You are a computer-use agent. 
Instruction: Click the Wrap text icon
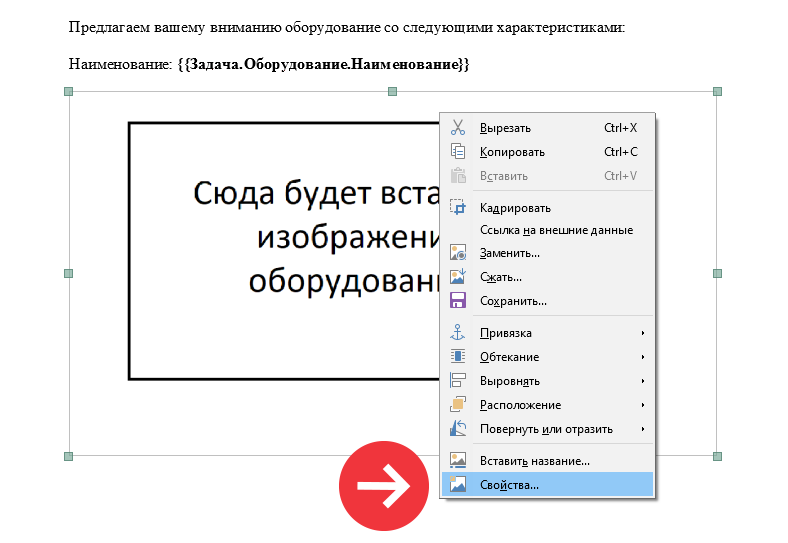click(458, 356)
